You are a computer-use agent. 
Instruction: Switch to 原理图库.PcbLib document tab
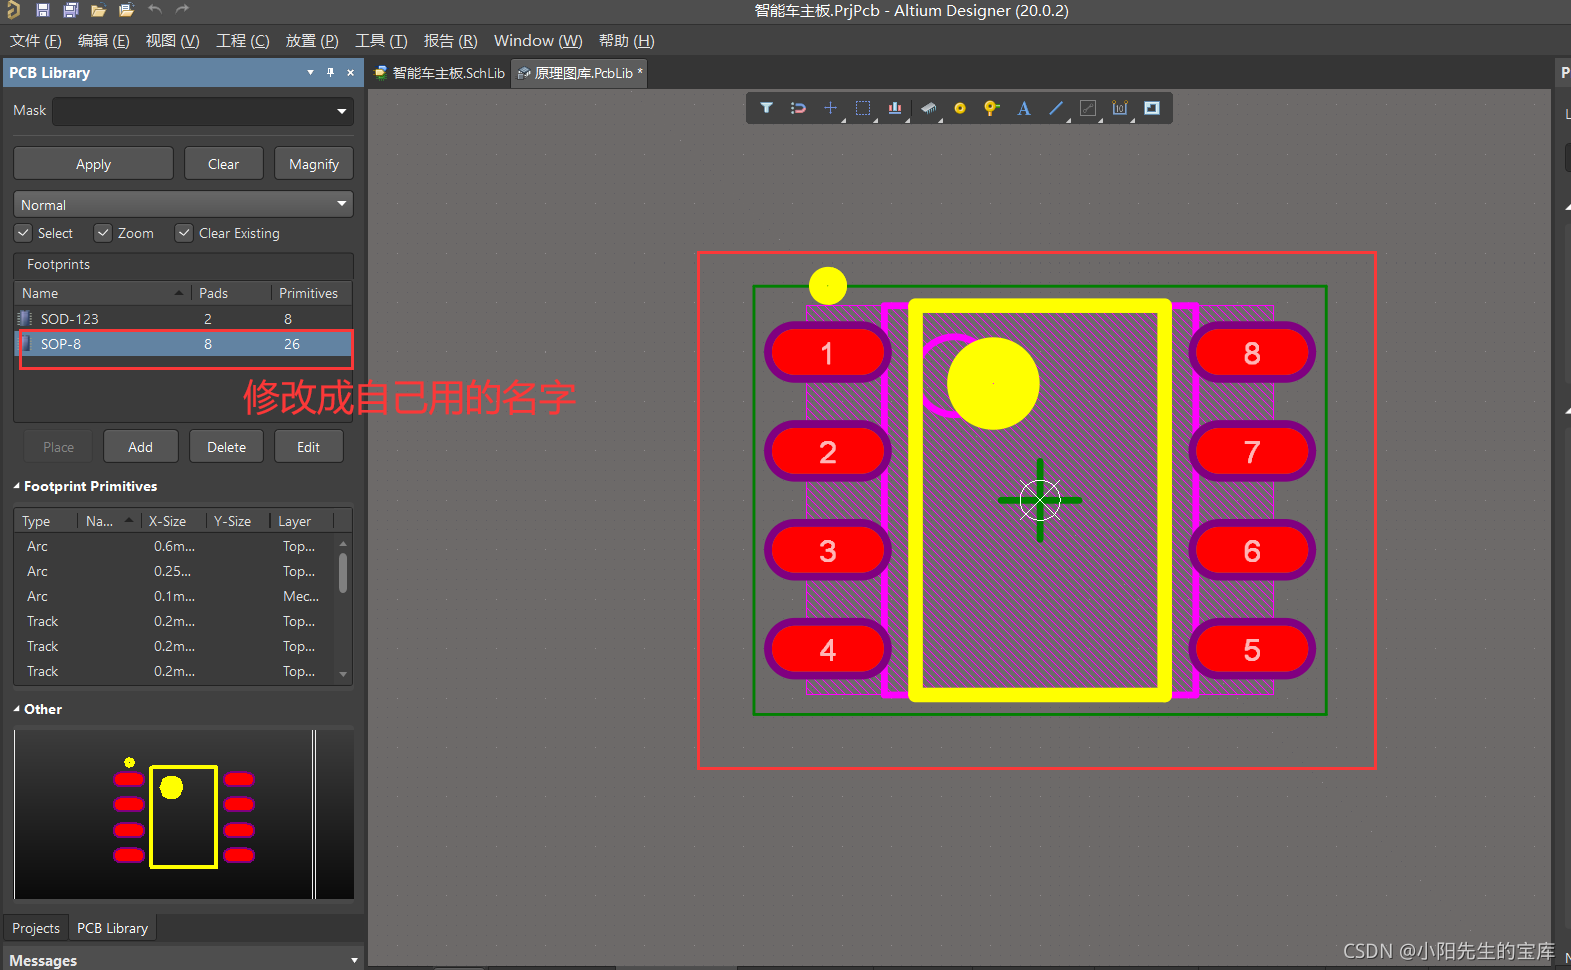pos(580,73)
